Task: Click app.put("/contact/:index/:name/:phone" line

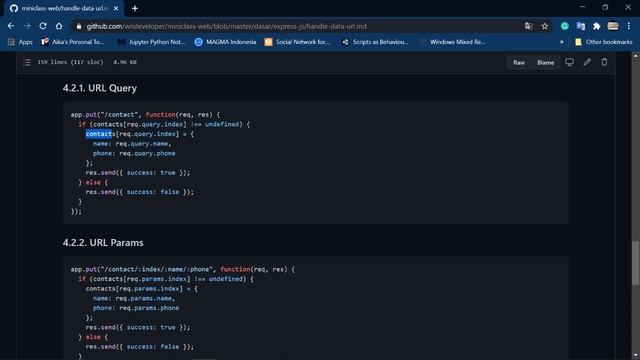Action: coord(182,269)
